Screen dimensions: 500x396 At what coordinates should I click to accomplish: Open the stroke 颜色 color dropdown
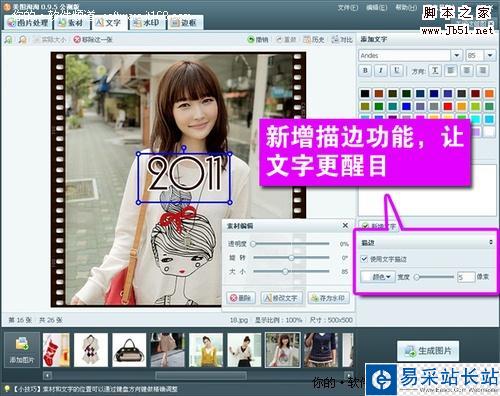click(x=378, y=277)
